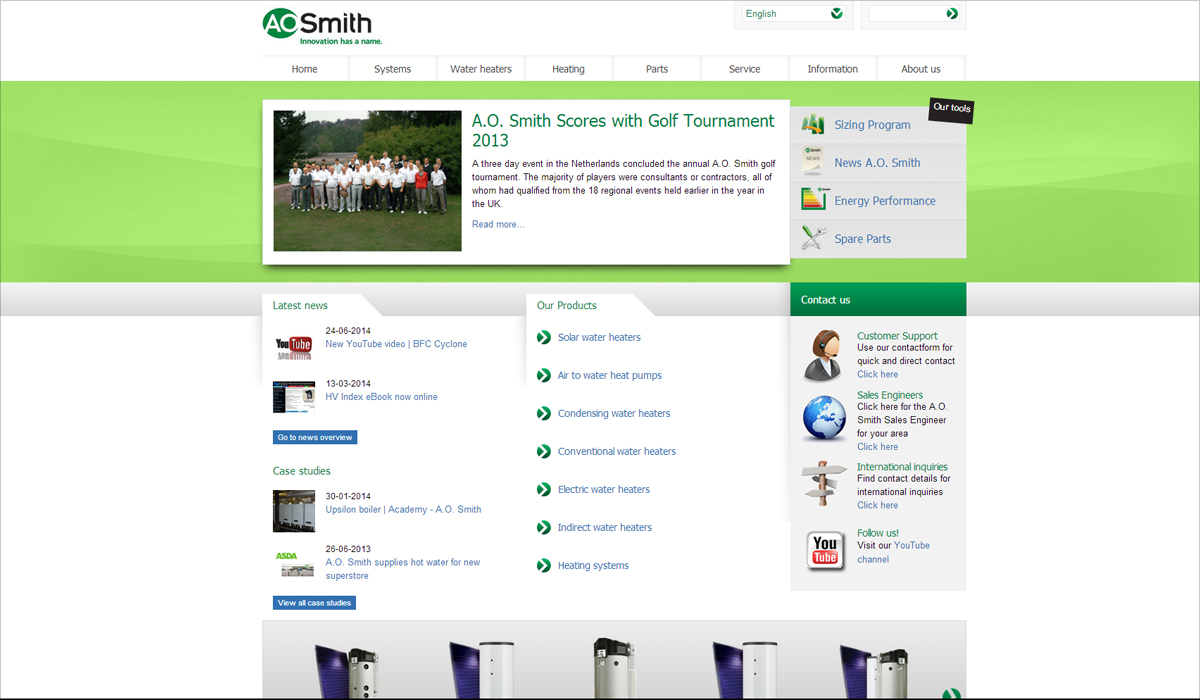
Task: Open the Information menu
Action: 833,69
